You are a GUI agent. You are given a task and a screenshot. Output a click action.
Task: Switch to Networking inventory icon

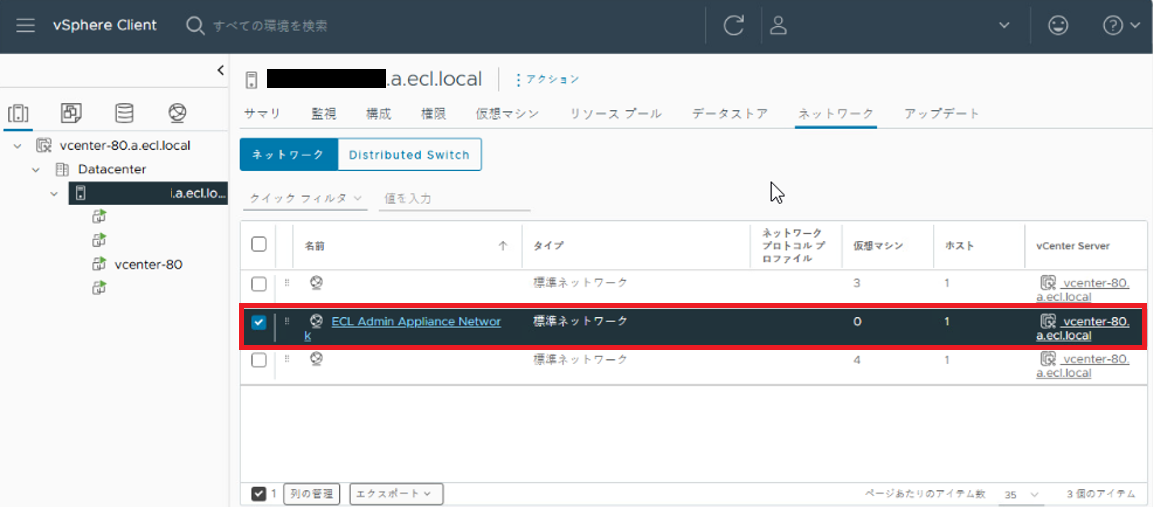point(177,113)
